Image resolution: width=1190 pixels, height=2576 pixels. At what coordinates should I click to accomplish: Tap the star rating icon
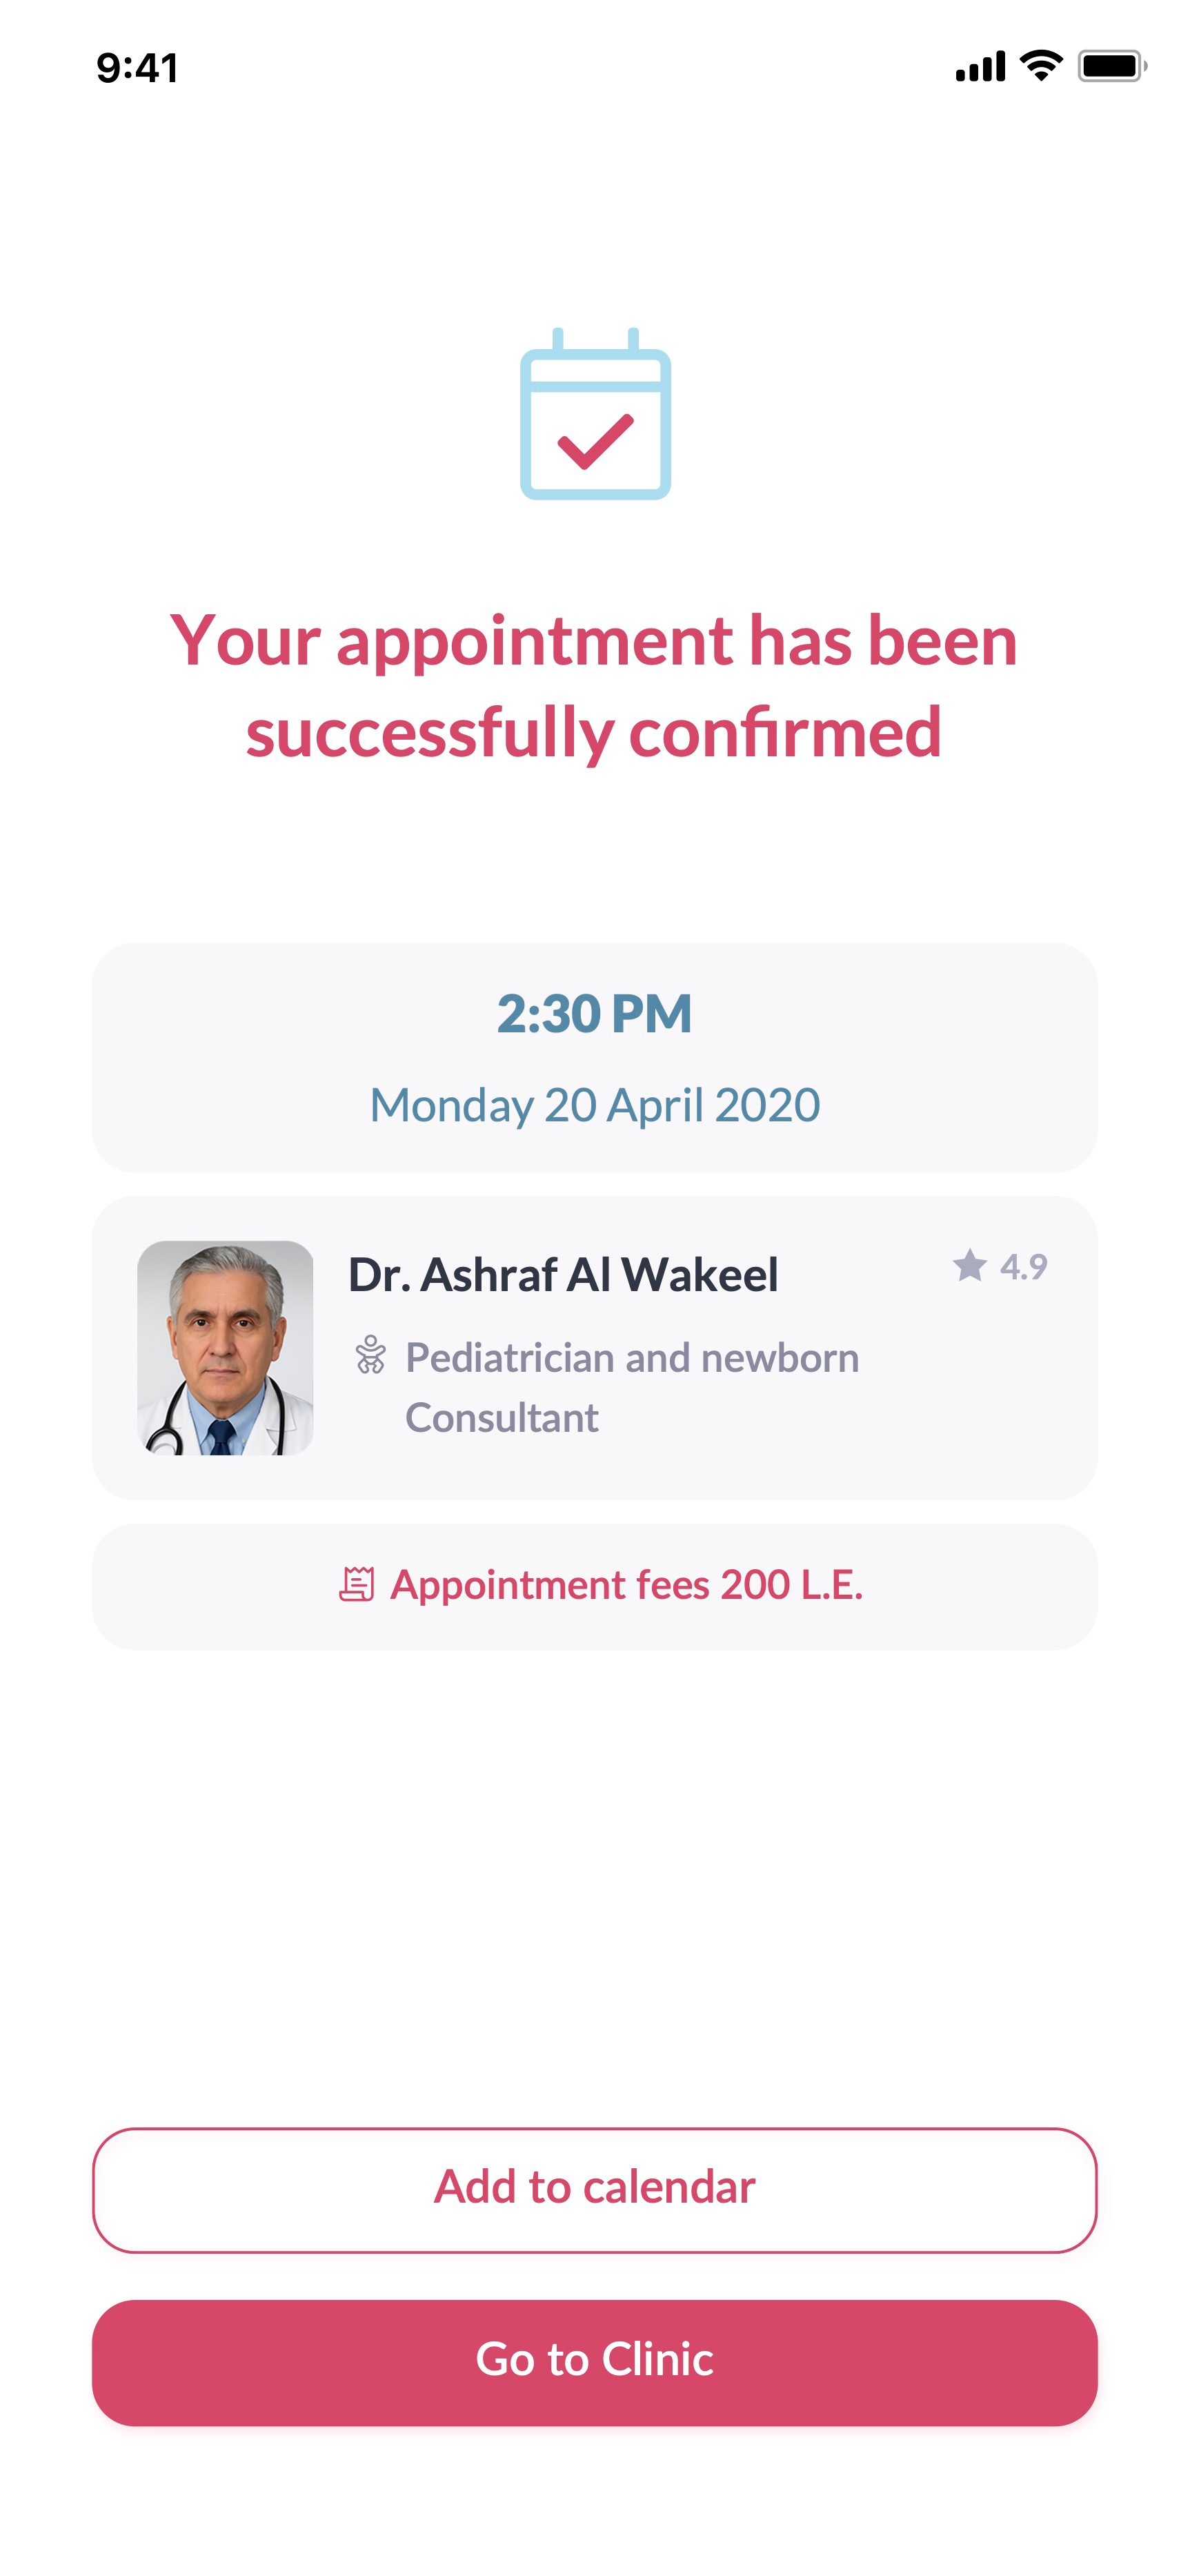tap(969, 1266)
